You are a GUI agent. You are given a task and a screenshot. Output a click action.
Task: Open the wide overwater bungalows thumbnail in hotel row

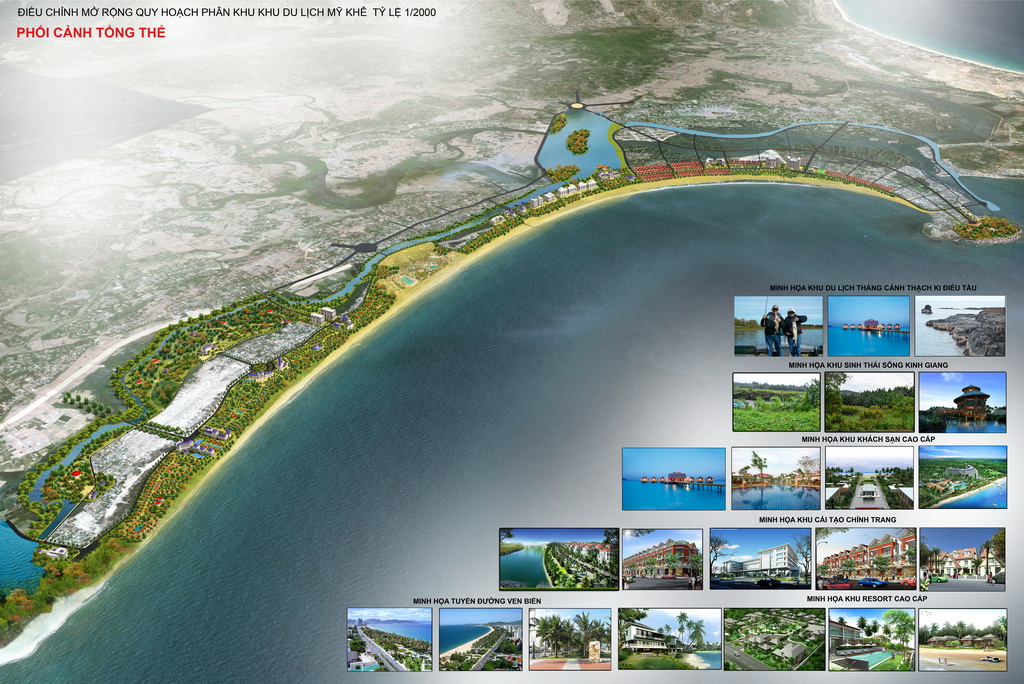(x=673, y=478)
